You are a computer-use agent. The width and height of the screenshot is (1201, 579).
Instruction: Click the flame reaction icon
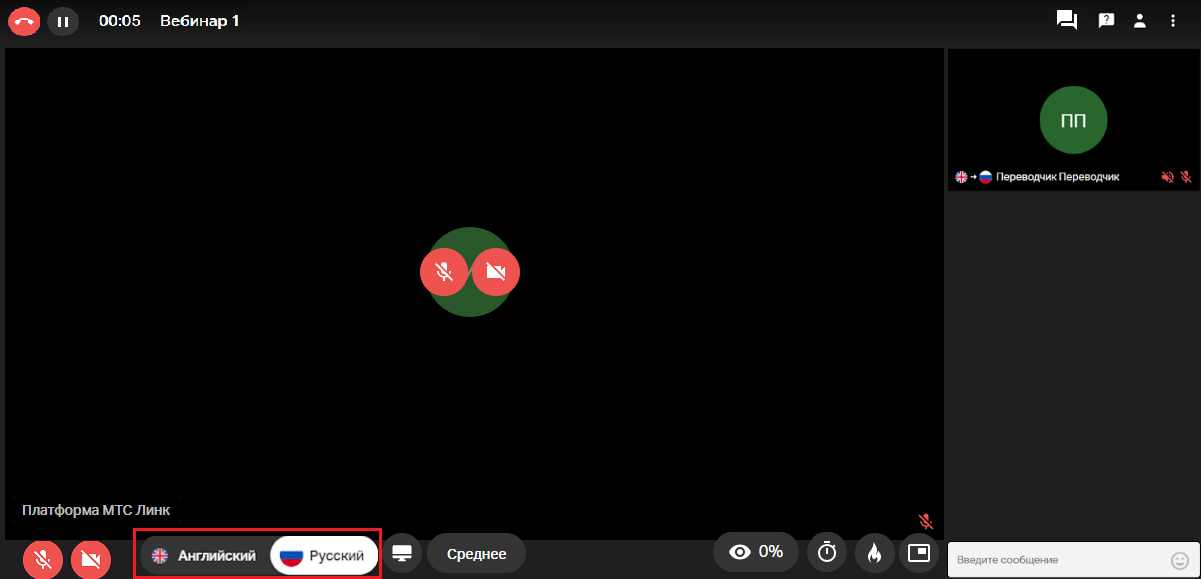click(x=874, y=552)
